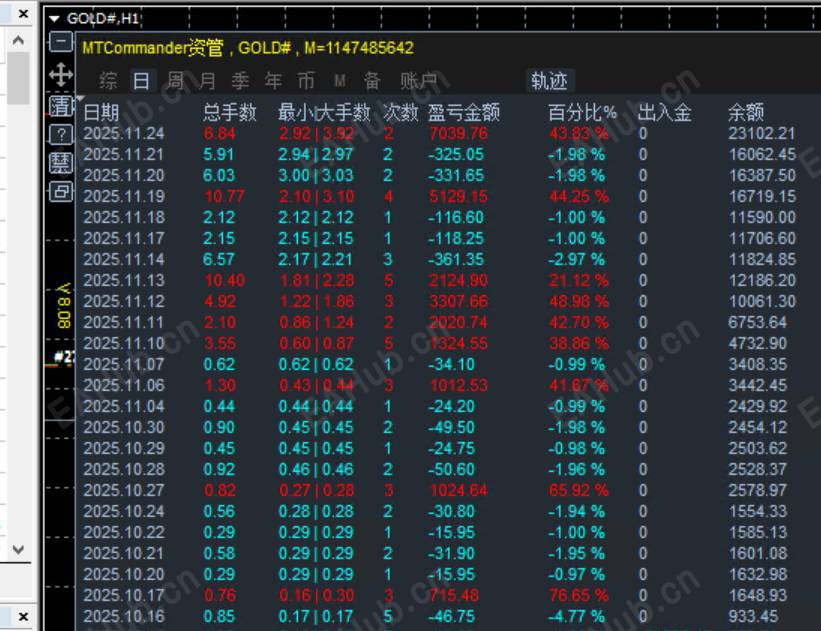Image resolution: width=821 pixels, height=631 pixels.
Task: Click the 日期 column header
Action: 101,112
